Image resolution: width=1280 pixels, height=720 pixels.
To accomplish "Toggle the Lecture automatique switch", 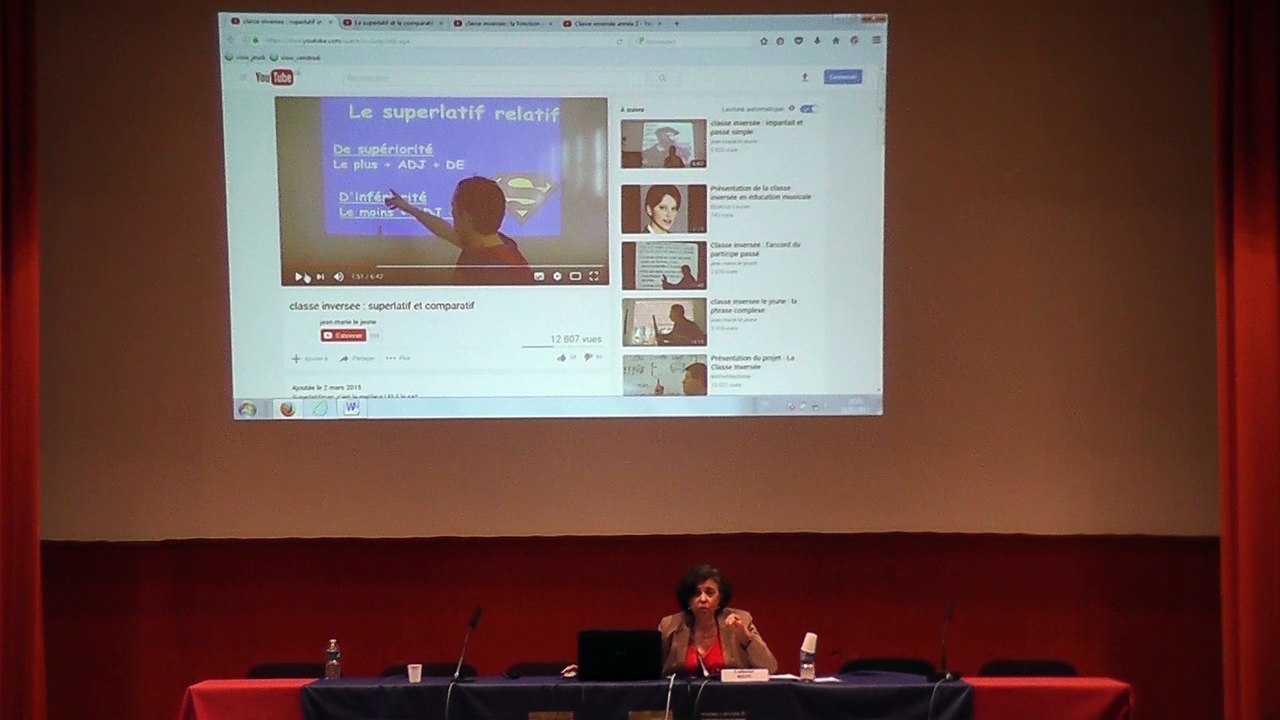I will pos(808,108).
